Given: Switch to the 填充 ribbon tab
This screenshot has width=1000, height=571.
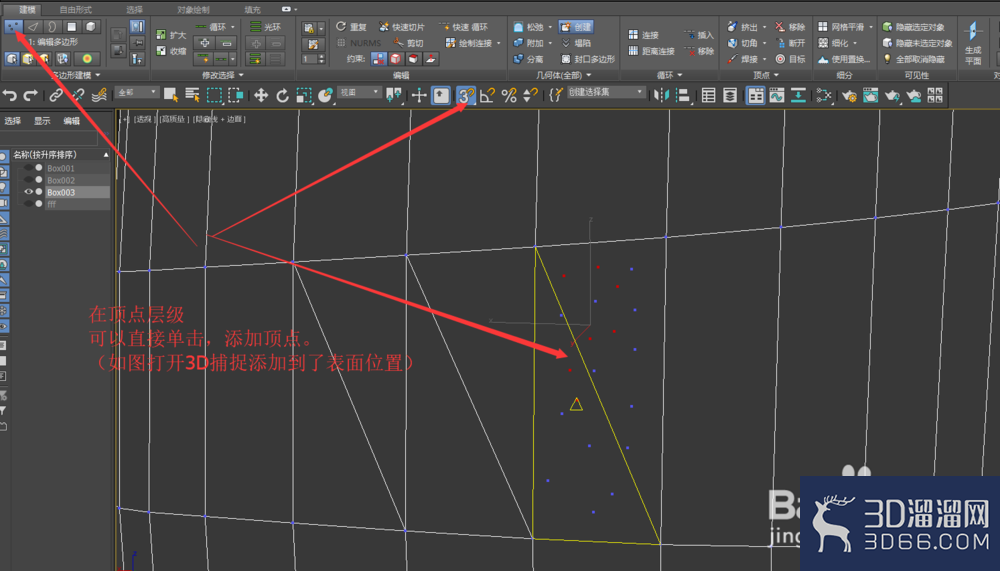Looking at the screenshot, I should coord(253,10).
